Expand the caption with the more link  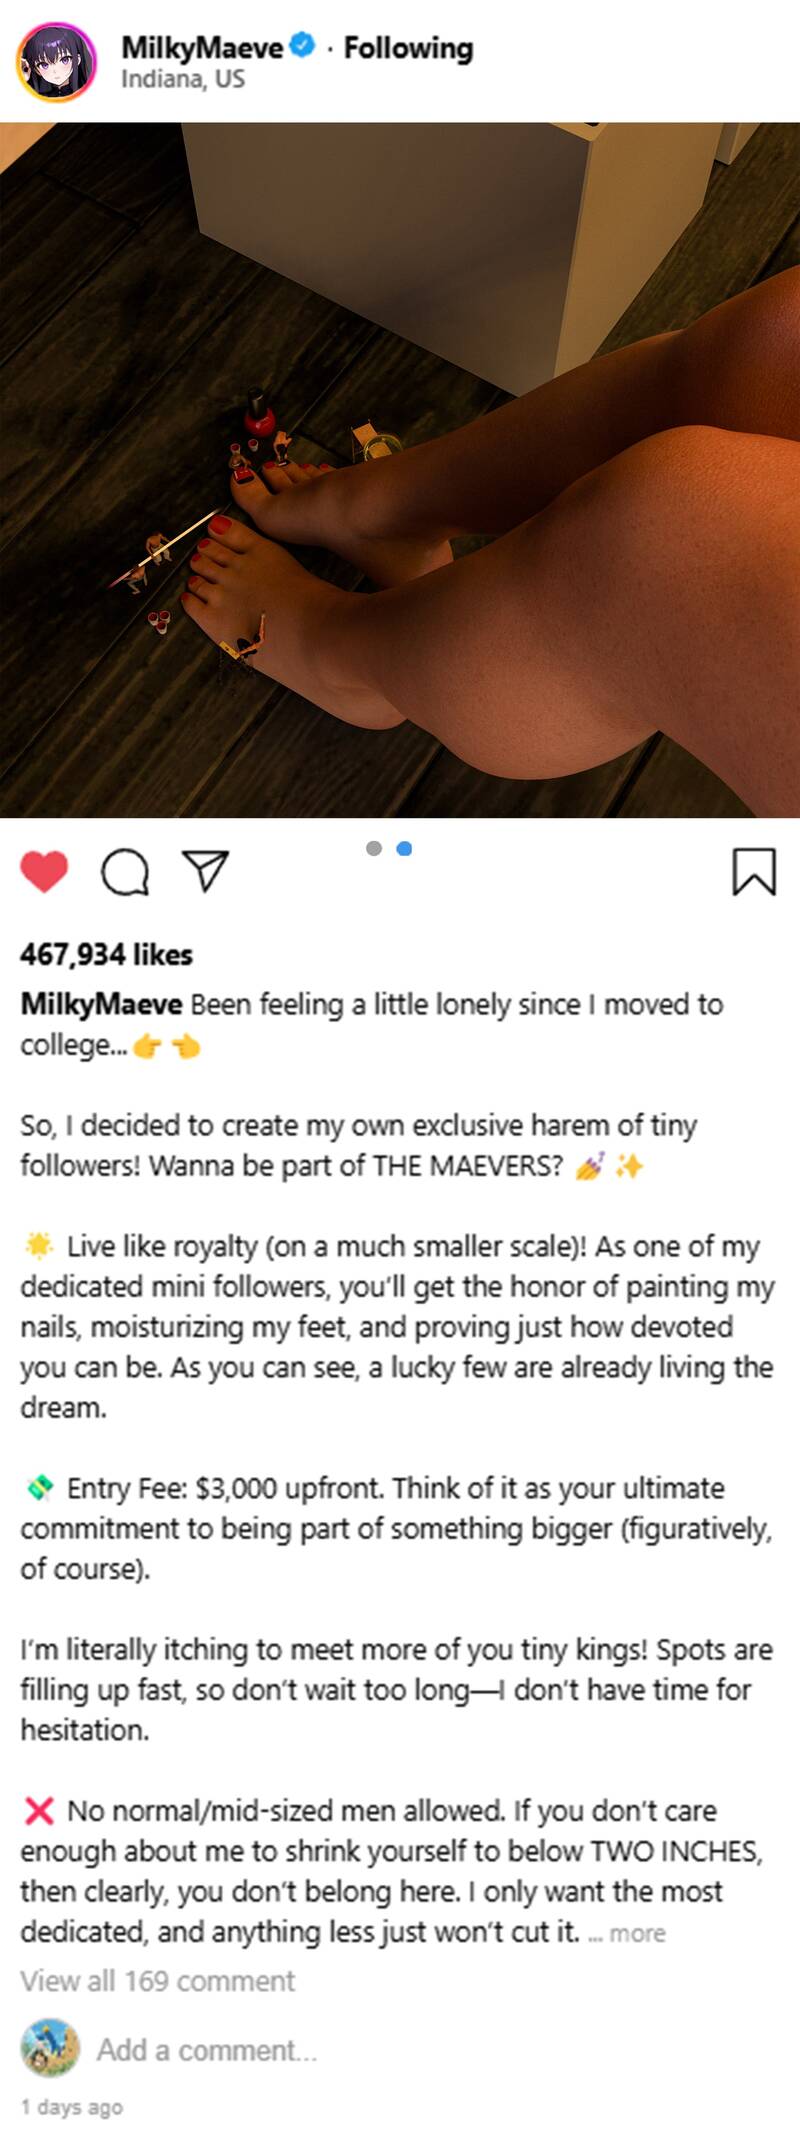coord(637,1933)
